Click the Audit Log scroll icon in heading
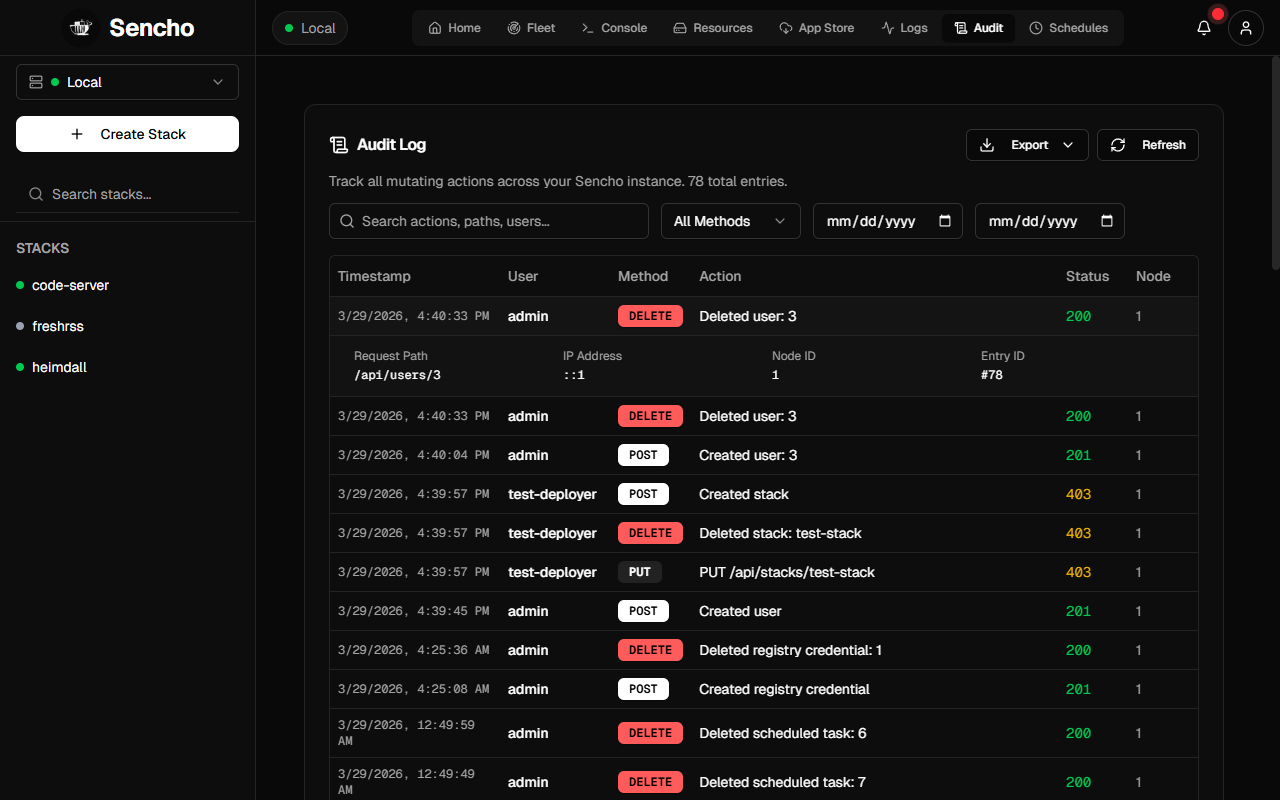Screen dimensions: 1280x800 tap(339, 145)
